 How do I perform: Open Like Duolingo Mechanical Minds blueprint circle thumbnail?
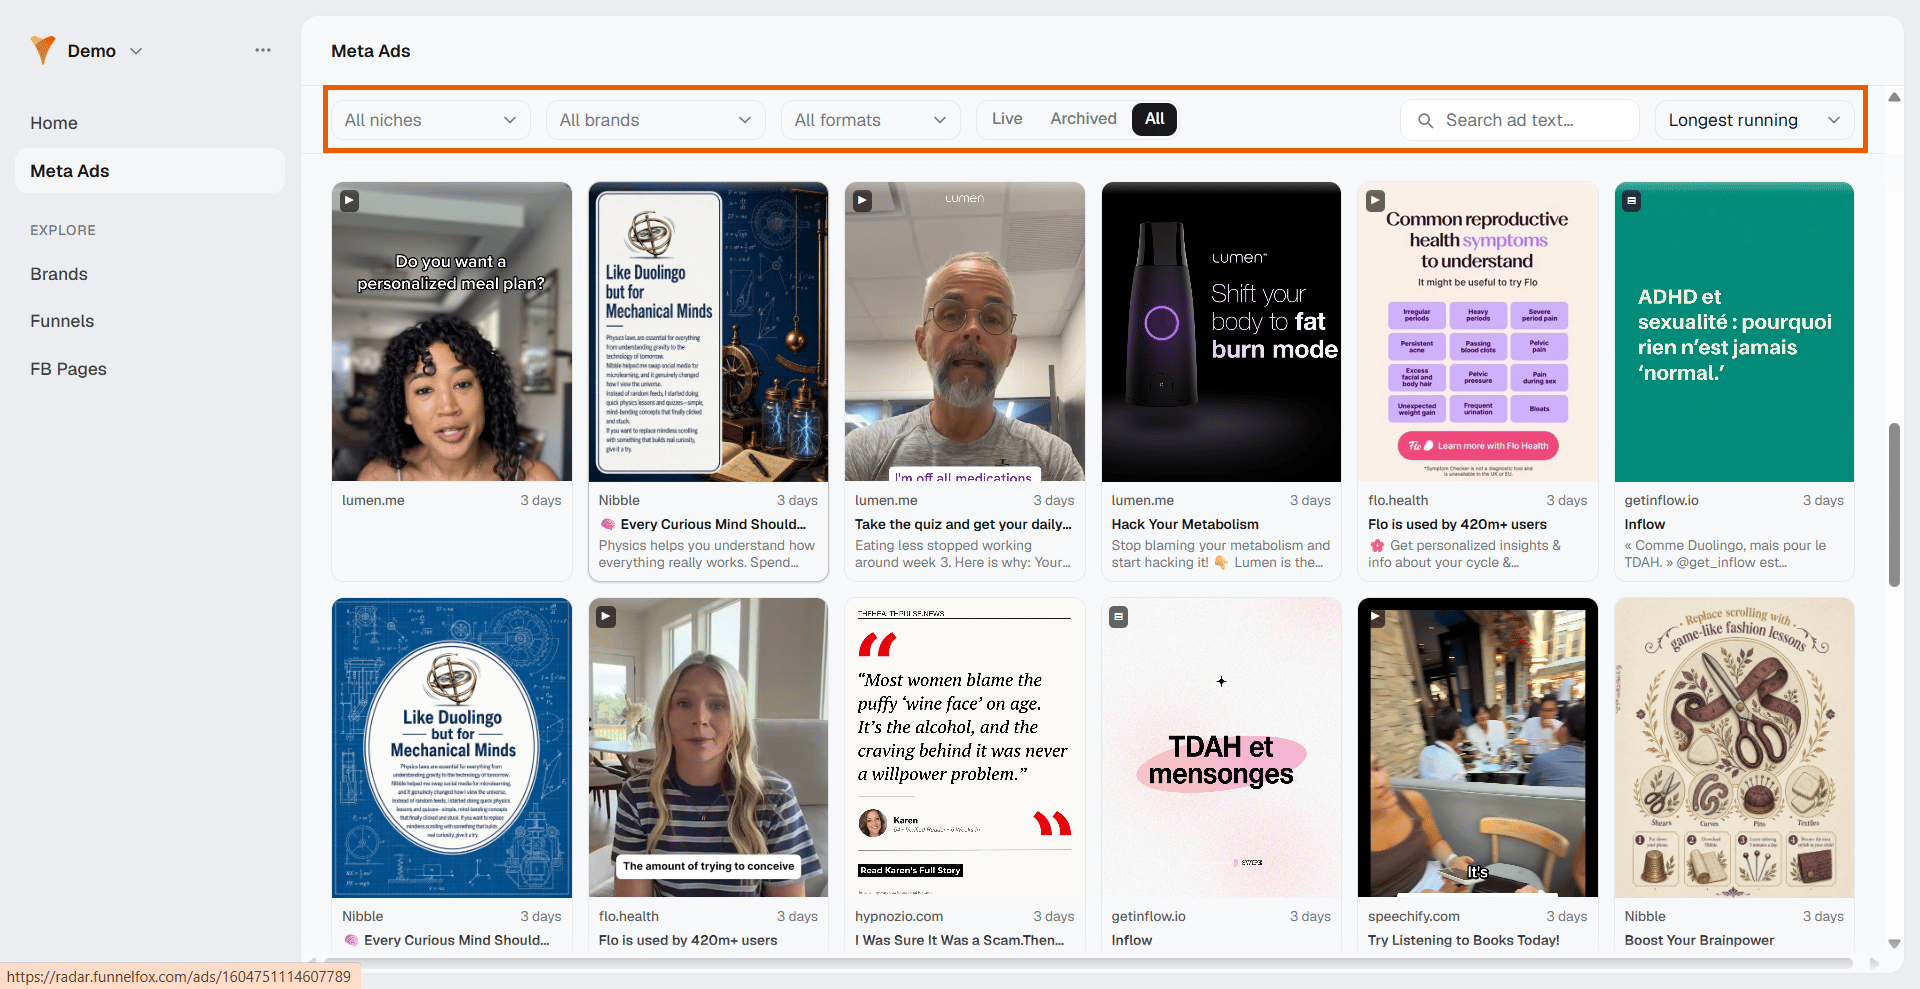452,748
